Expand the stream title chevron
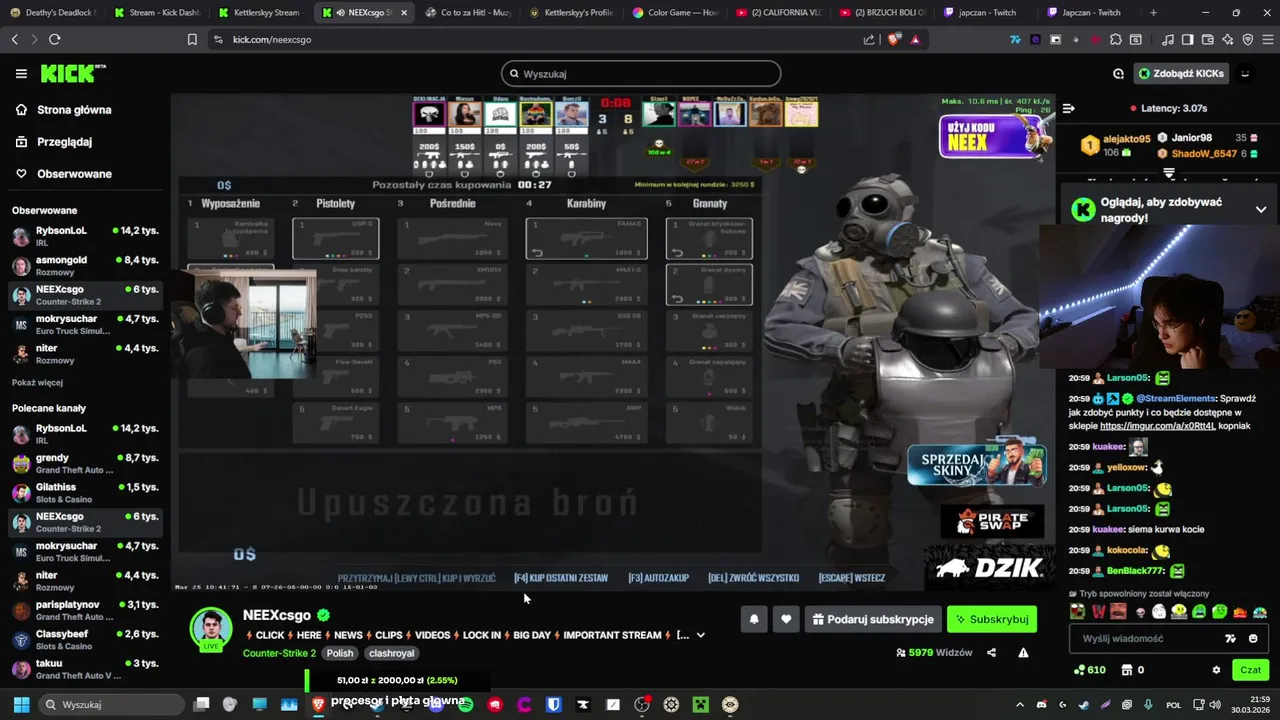 coord(700,635)
